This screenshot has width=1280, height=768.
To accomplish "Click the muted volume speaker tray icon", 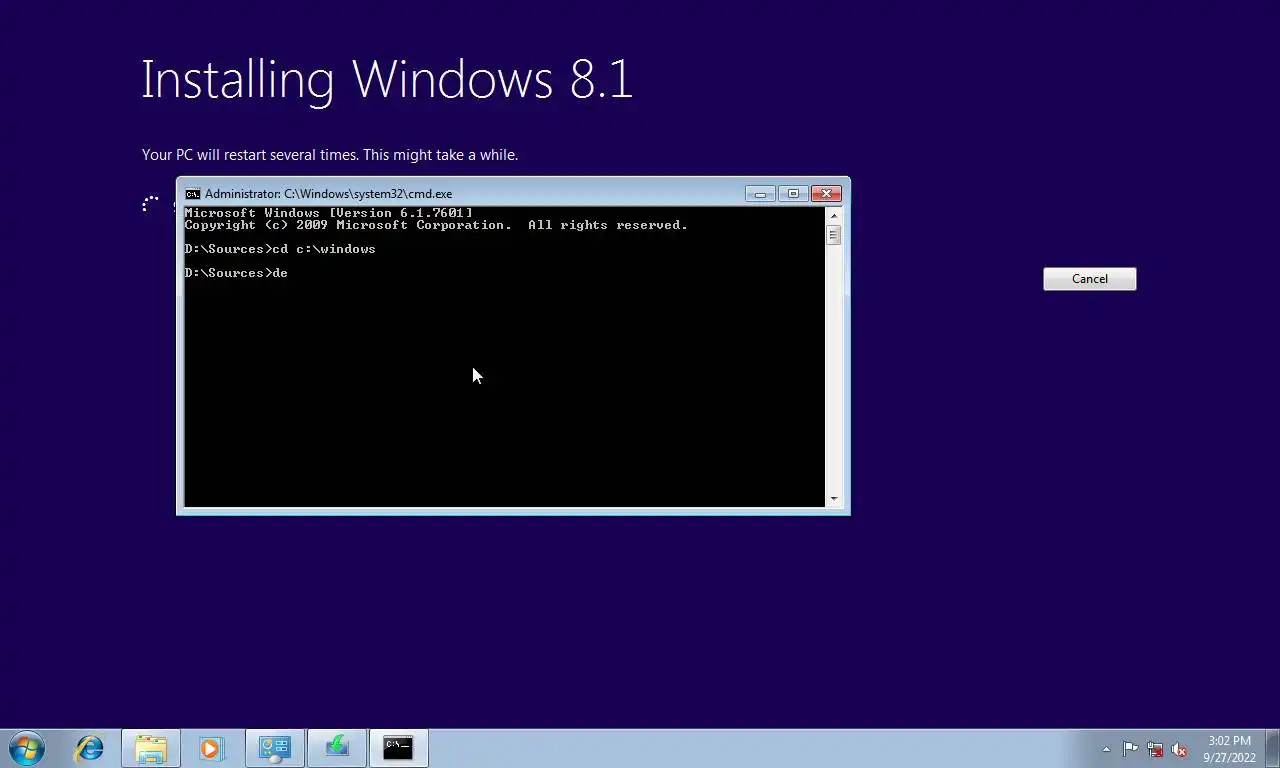I will pos(1179,749).
